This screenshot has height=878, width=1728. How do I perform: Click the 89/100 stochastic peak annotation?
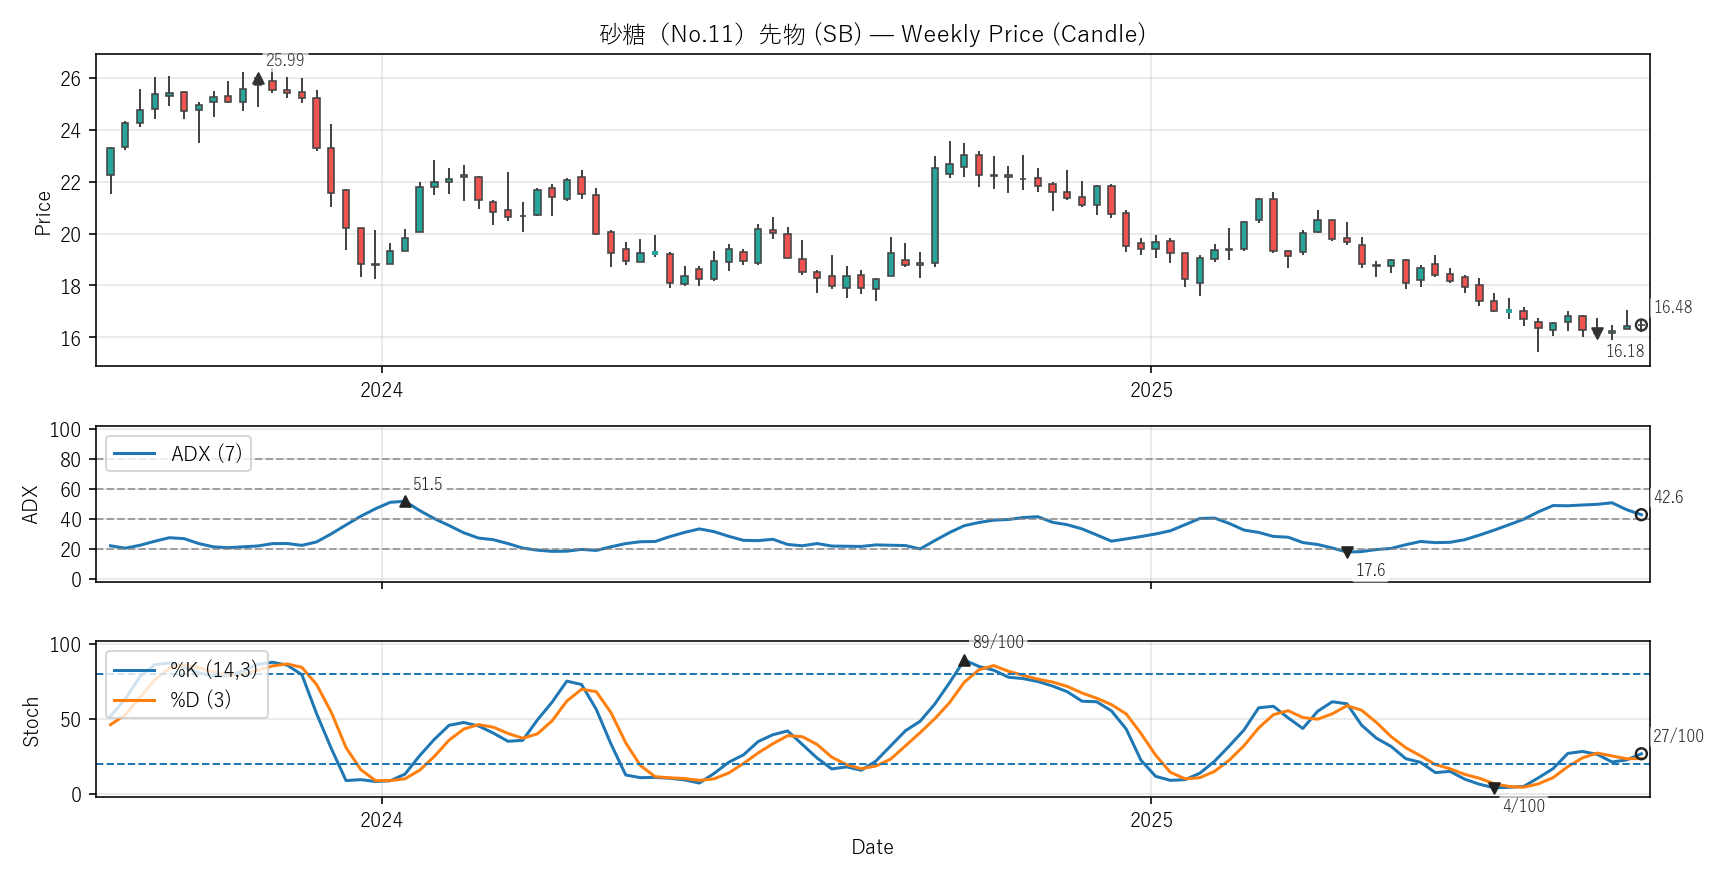[998, 642]
